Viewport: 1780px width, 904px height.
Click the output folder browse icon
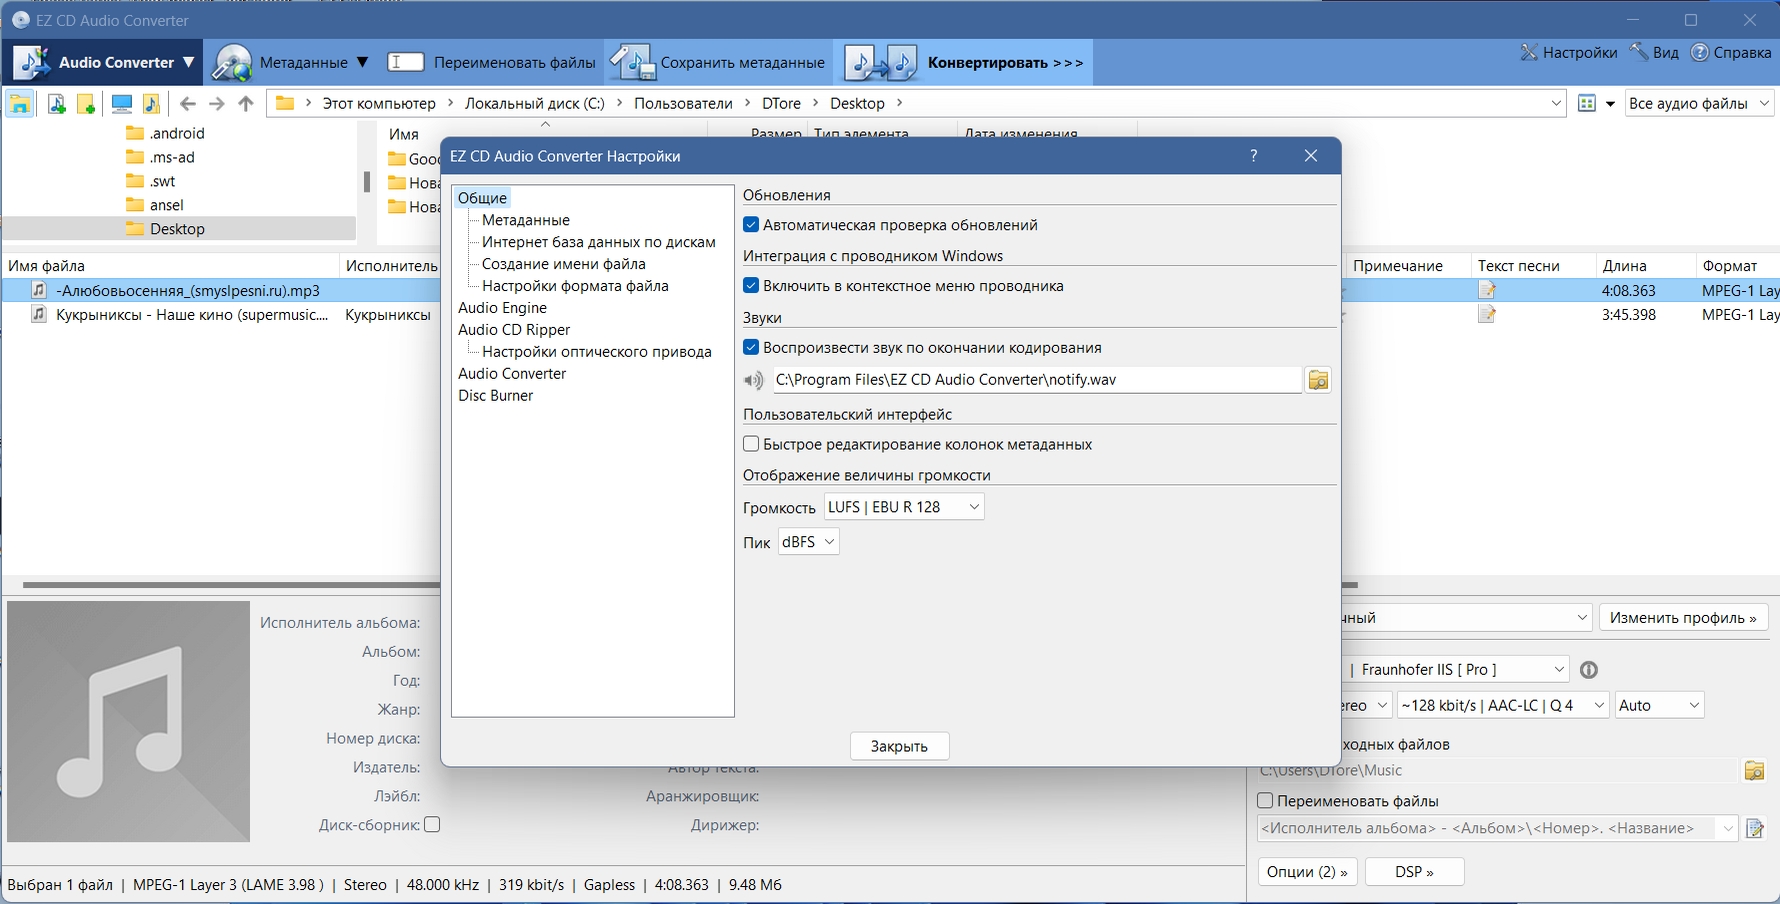click(x=1754, y=770)
